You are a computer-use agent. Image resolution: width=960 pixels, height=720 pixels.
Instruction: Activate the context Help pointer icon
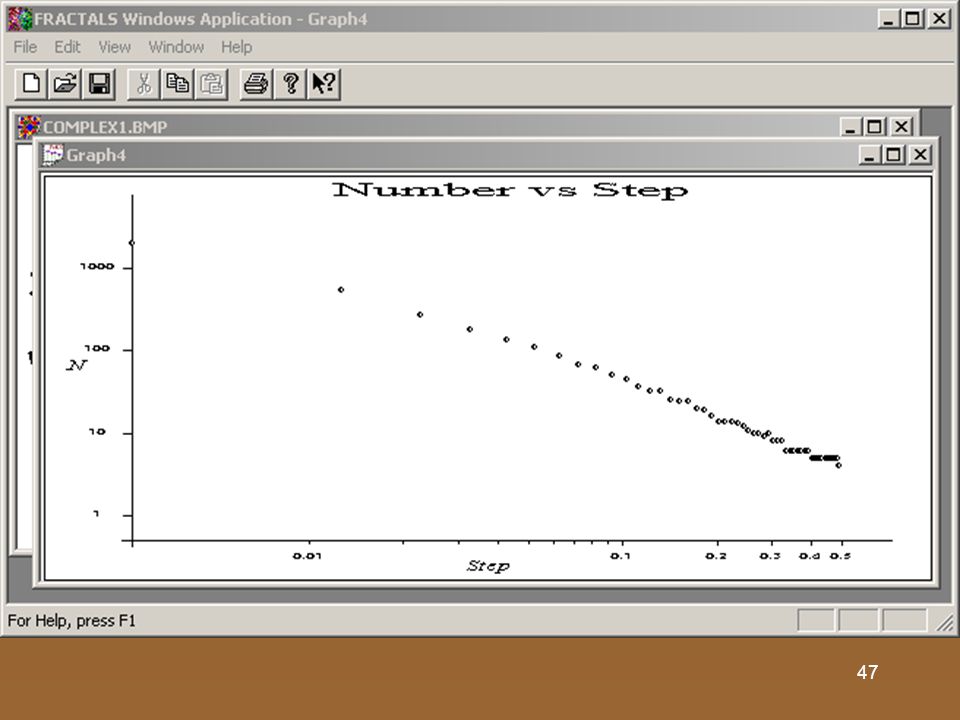point(324,84)
